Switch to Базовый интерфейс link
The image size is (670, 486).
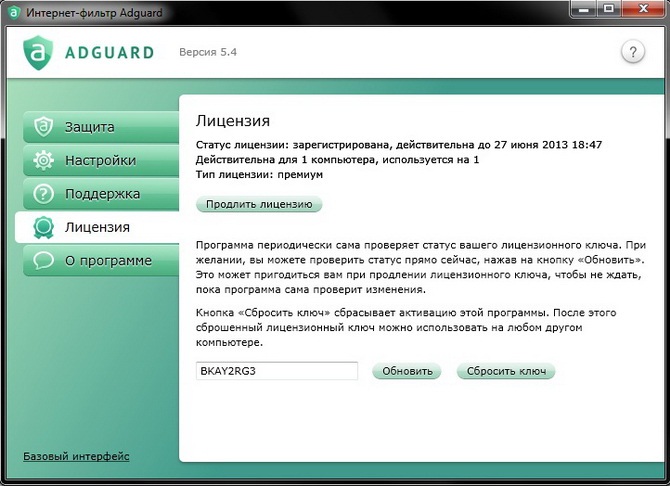click(x=76, y=456)
